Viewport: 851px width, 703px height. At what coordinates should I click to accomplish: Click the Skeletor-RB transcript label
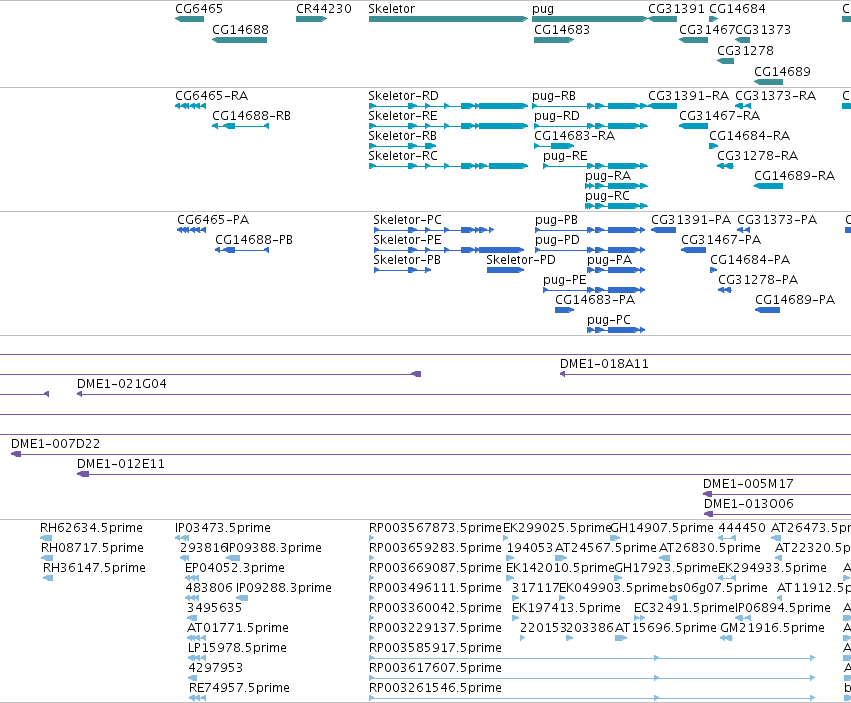(x=402, y=136)
